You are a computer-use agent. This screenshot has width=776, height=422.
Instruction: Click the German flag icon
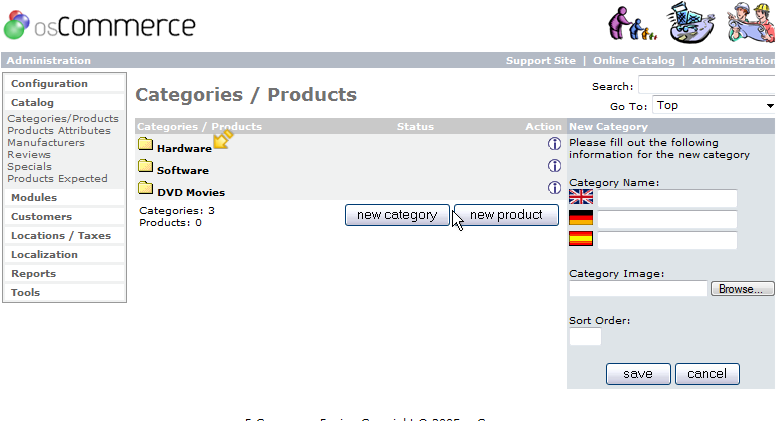pyautogui.click(x=581, y=218)
